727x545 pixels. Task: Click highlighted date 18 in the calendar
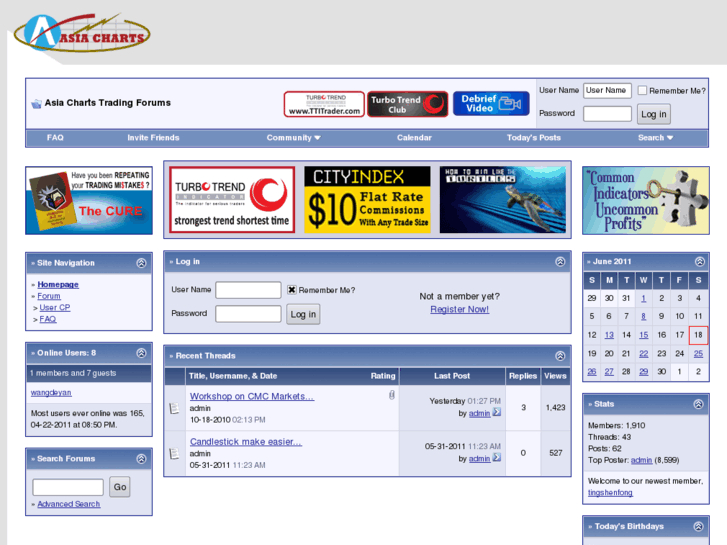tap(698, 335)
